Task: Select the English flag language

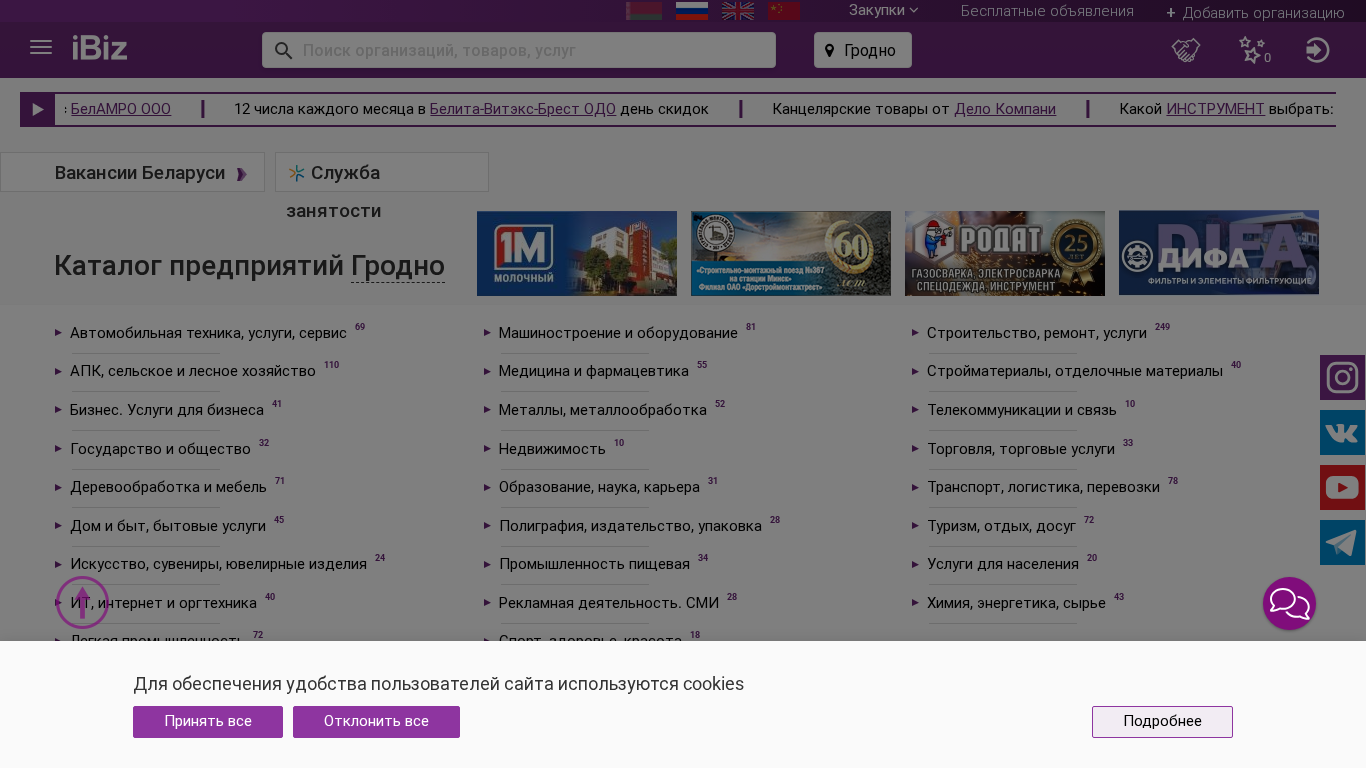Action: 738,10
